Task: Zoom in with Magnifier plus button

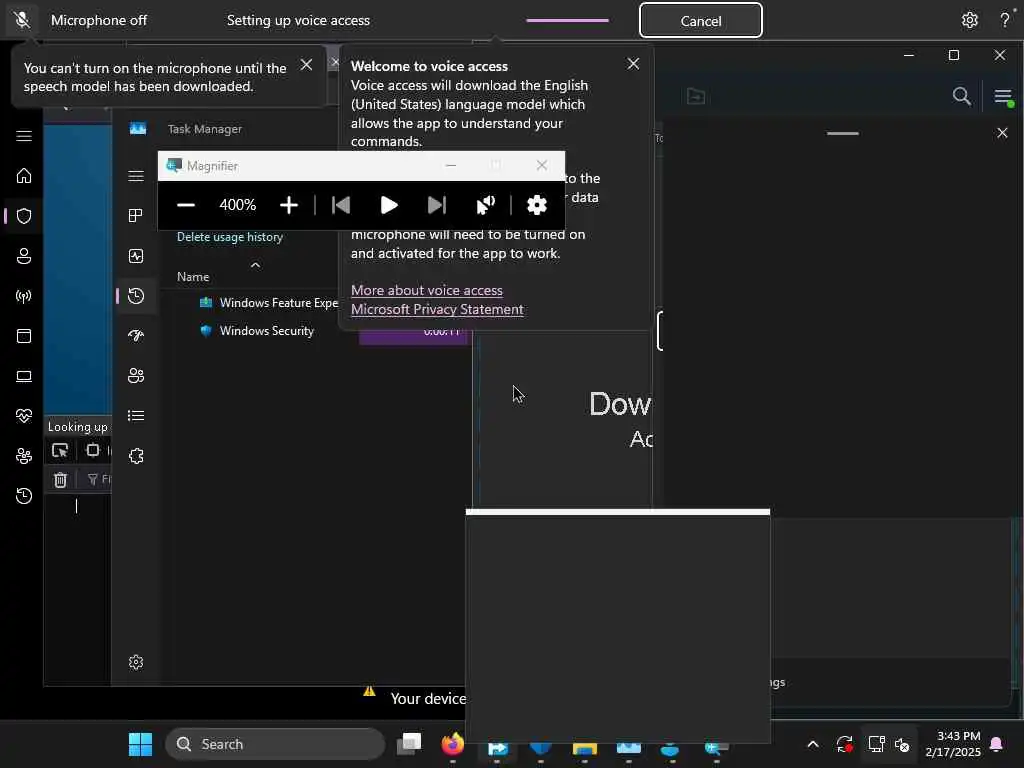Action: click(x=289, y=205)
